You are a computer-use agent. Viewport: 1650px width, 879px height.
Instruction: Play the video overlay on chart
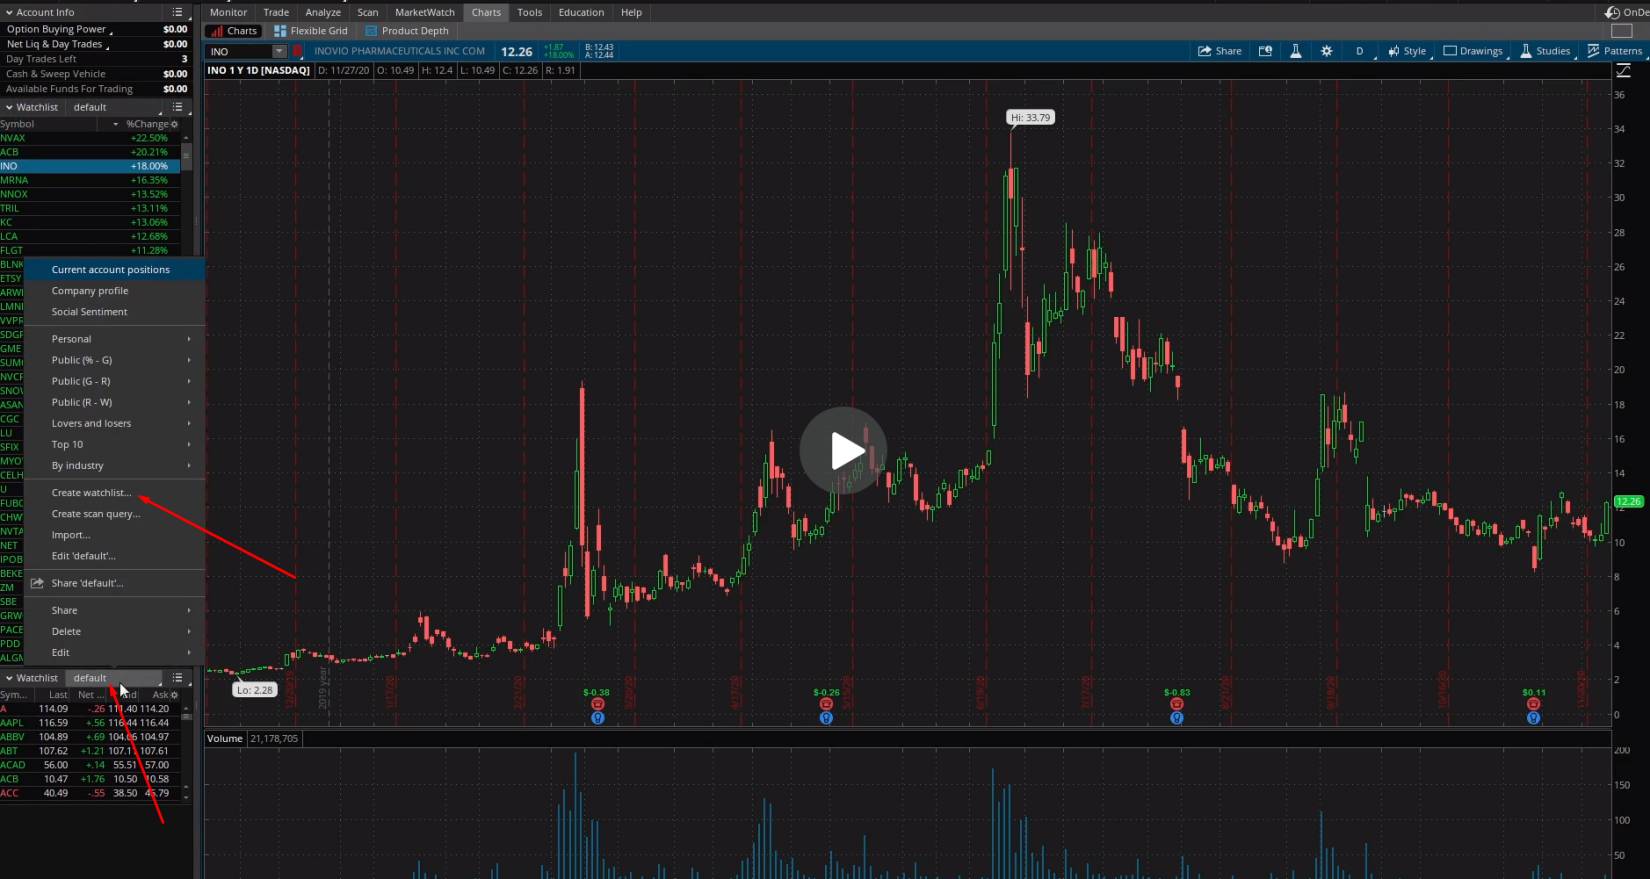click(843, 451)
